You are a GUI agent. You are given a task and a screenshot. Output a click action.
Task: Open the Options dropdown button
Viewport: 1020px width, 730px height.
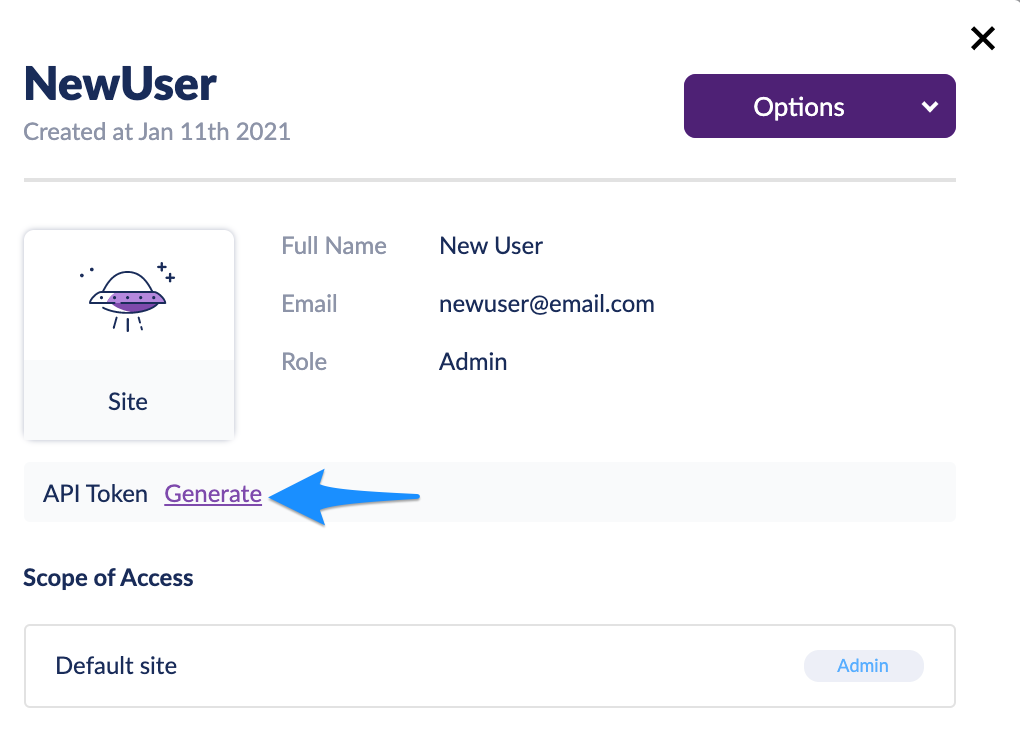pos(820,106)
